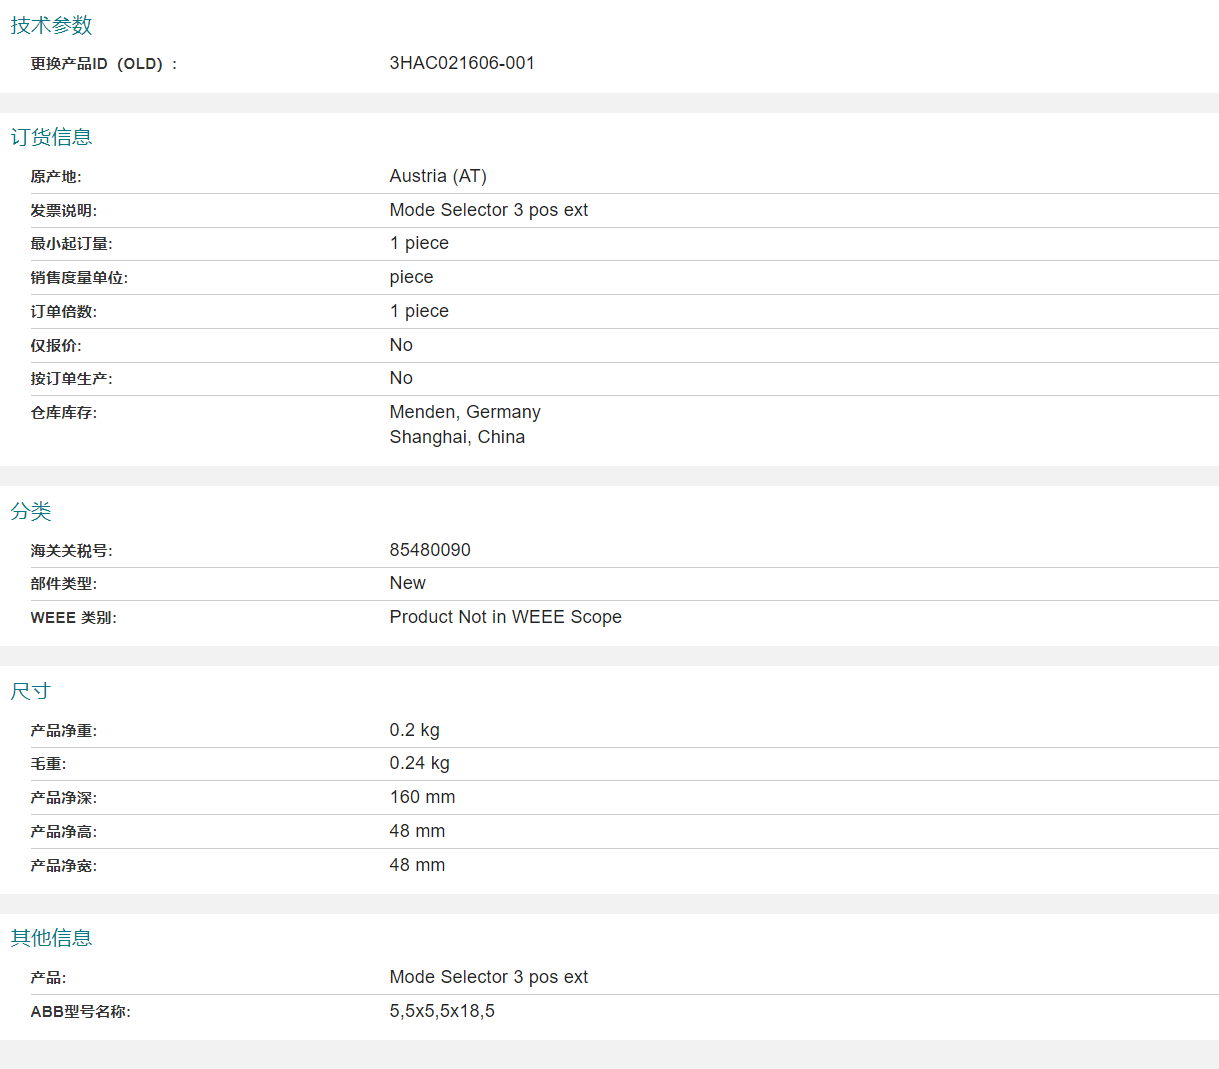Click the 更换产品ID (OLD) label
1219x1069 pixels.
click(104, 64)
